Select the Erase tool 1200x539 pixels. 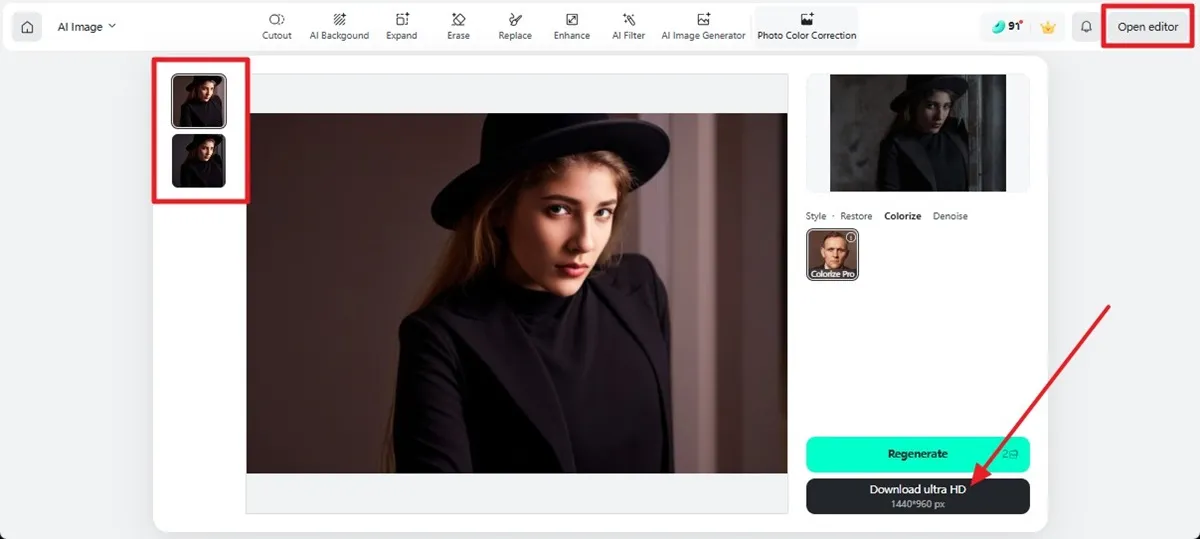click(x=458, y=26)
